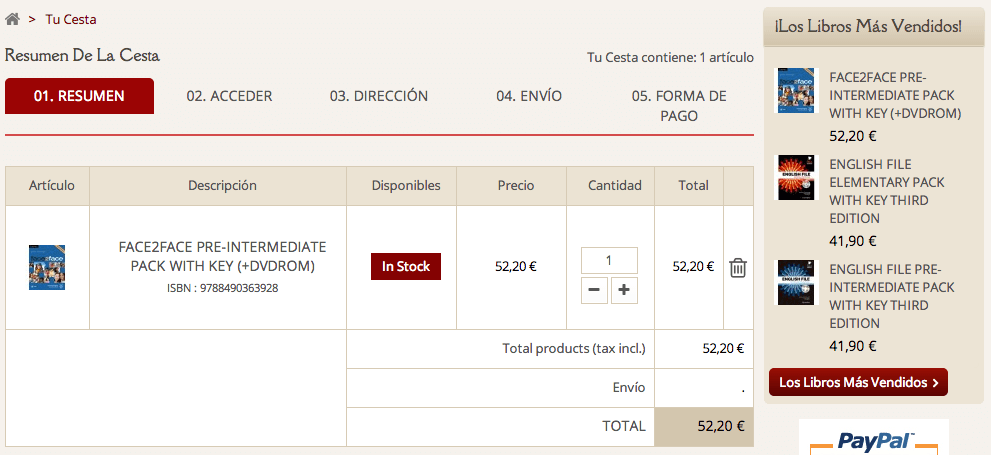Open the Face2Face bestseller cover thumbnail

pos(796,90)
